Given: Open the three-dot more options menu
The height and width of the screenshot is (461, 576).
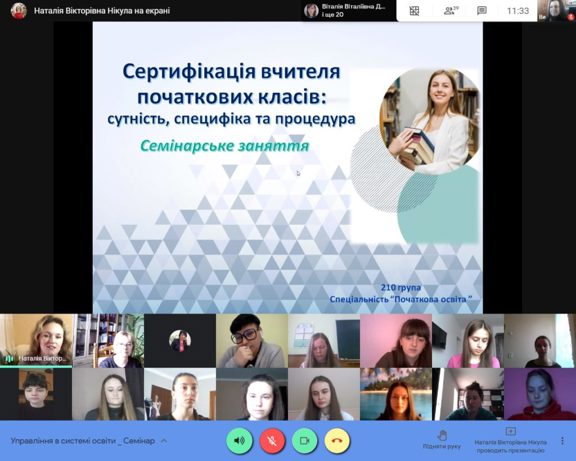Looking at the screenshot, I should click(x=562, y=440).
